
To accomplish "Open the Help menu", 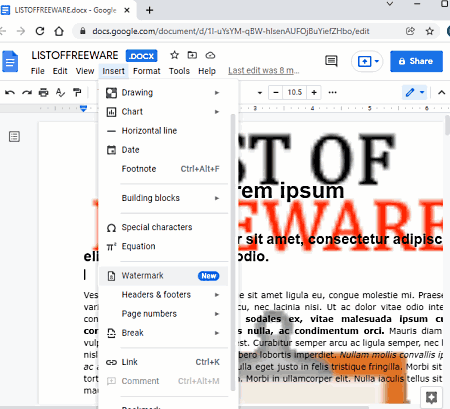I will (x=207, y=71).
